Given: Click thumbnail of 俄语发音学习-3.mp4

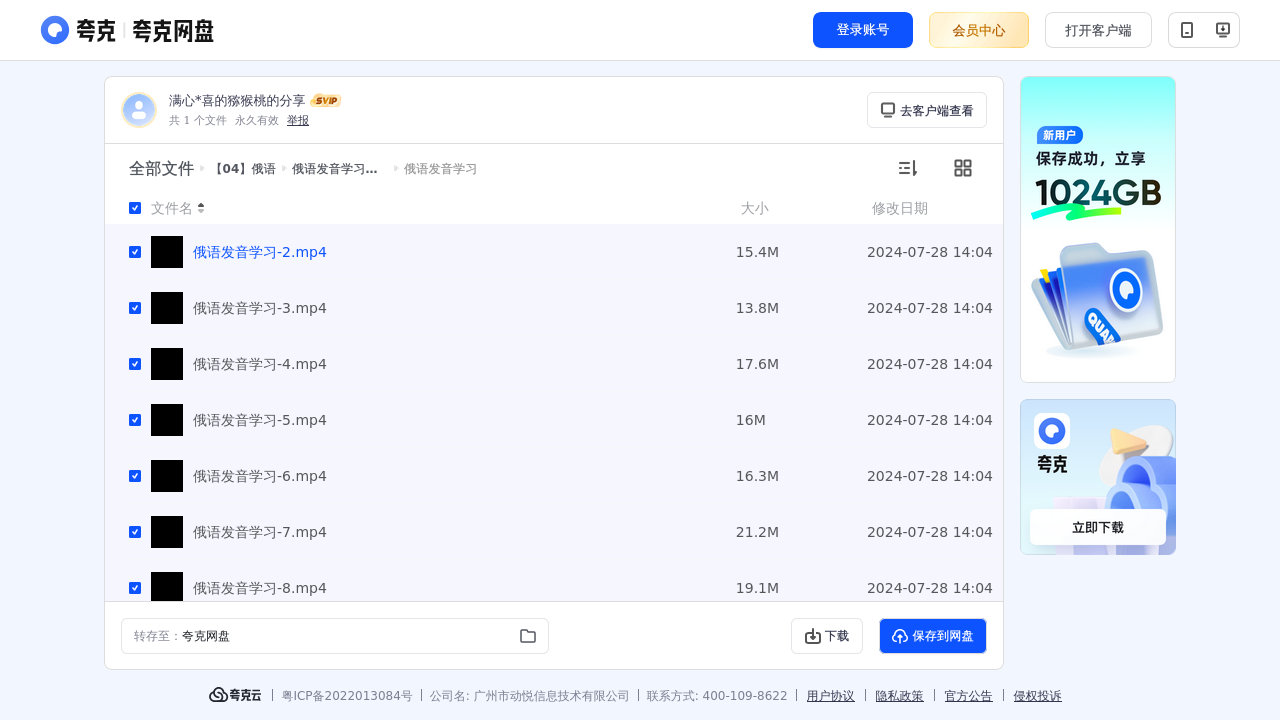Looking at the screenshot, I should [167, 308].
